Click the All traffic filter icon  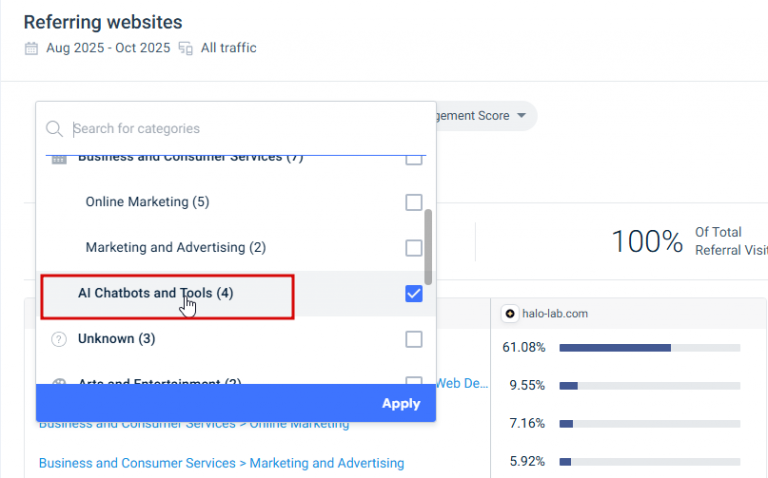click(185, 48)
